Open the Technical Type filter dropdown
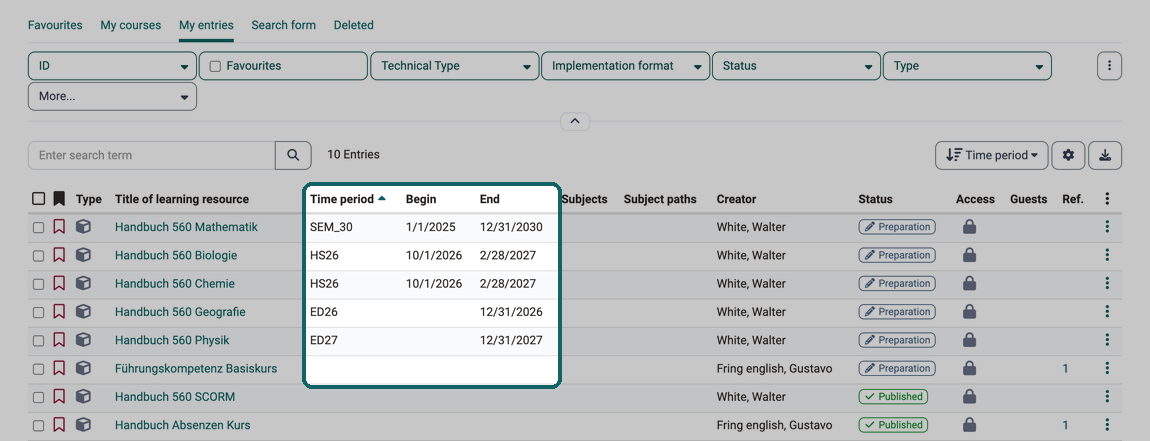 pyautogui.click(x=455, y=66)
